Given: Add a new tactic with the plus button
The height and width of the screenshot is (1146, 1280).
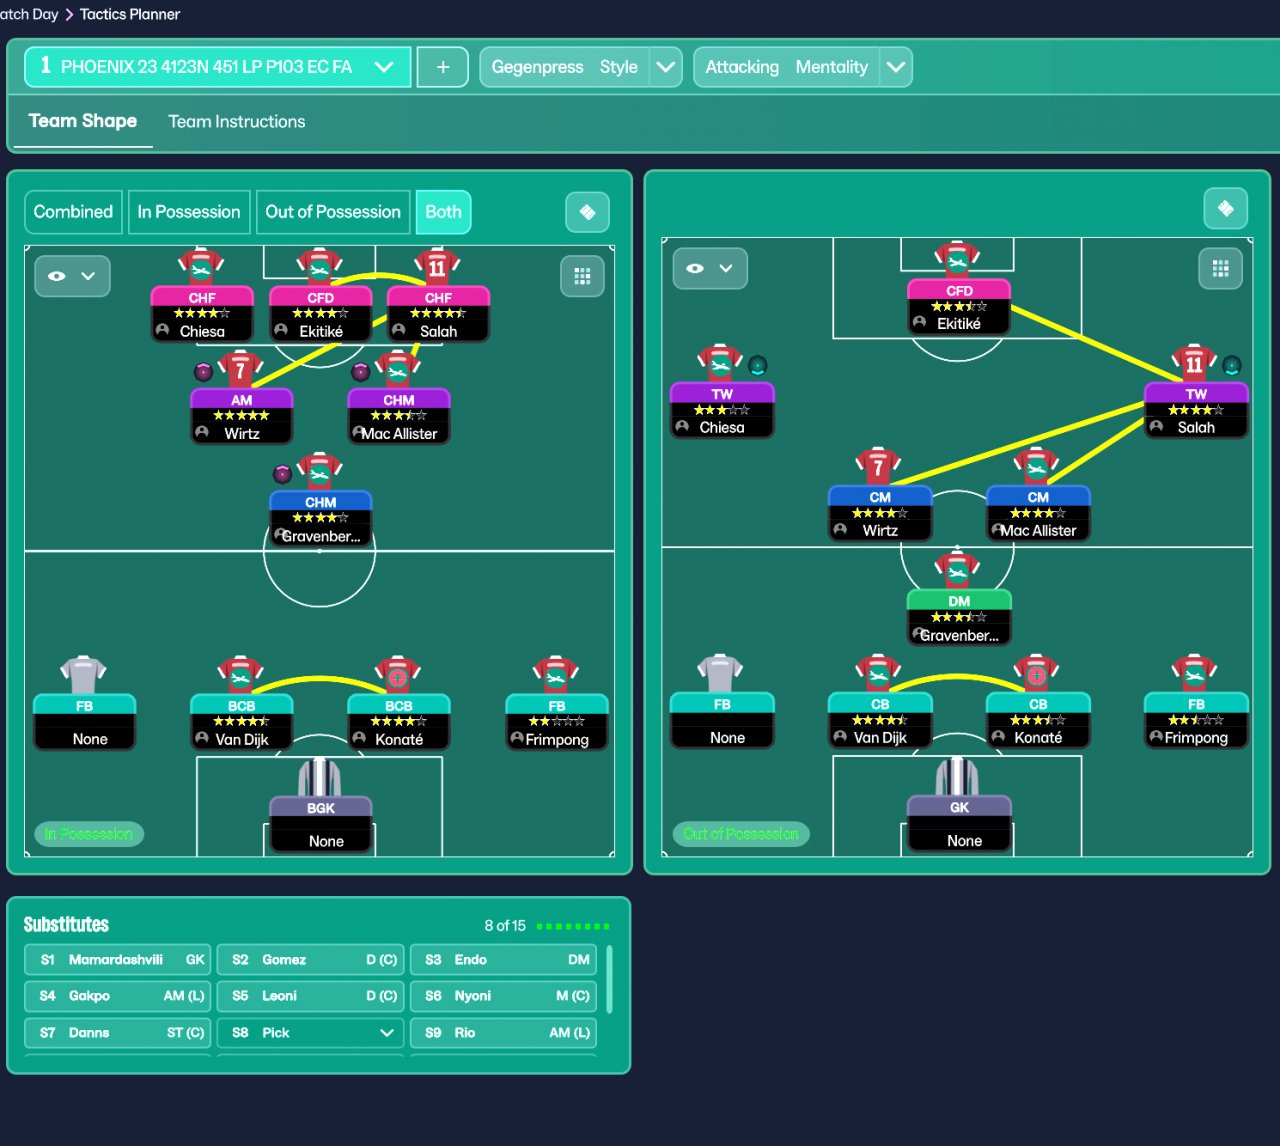Looking at the screenshot, I should pyautogui.click(x=443, y=67).
